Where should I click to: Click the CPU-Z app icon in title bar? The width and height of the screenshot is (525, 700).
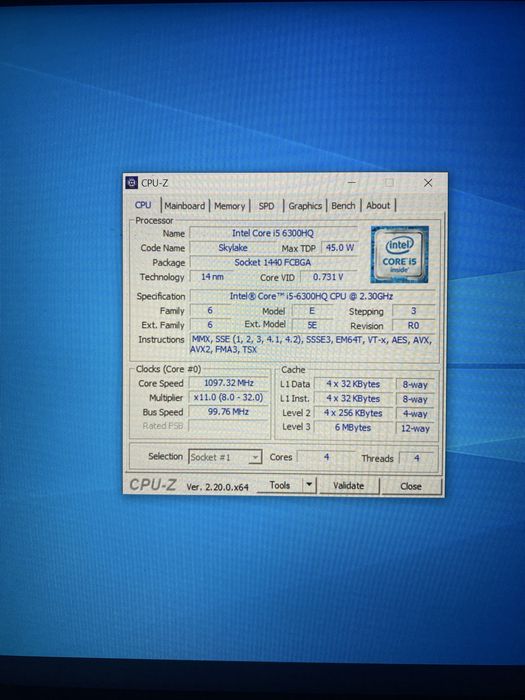(x=132, y=183)
